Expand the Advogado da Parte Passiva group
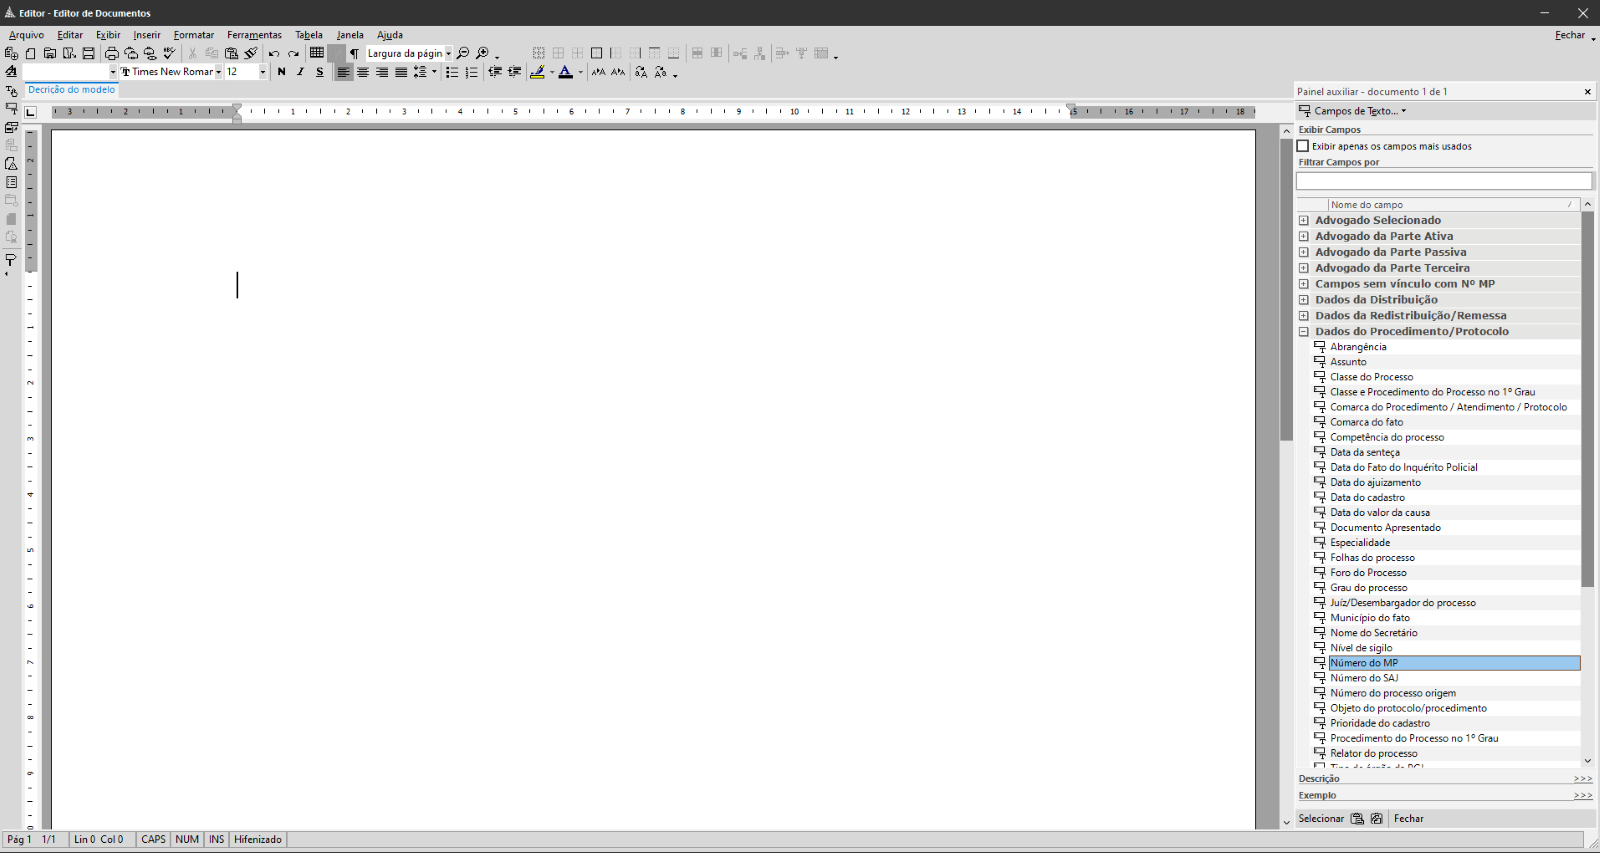Image resolution: width=1600 pixels, height=853 pixels. (x=1303, y=252)
